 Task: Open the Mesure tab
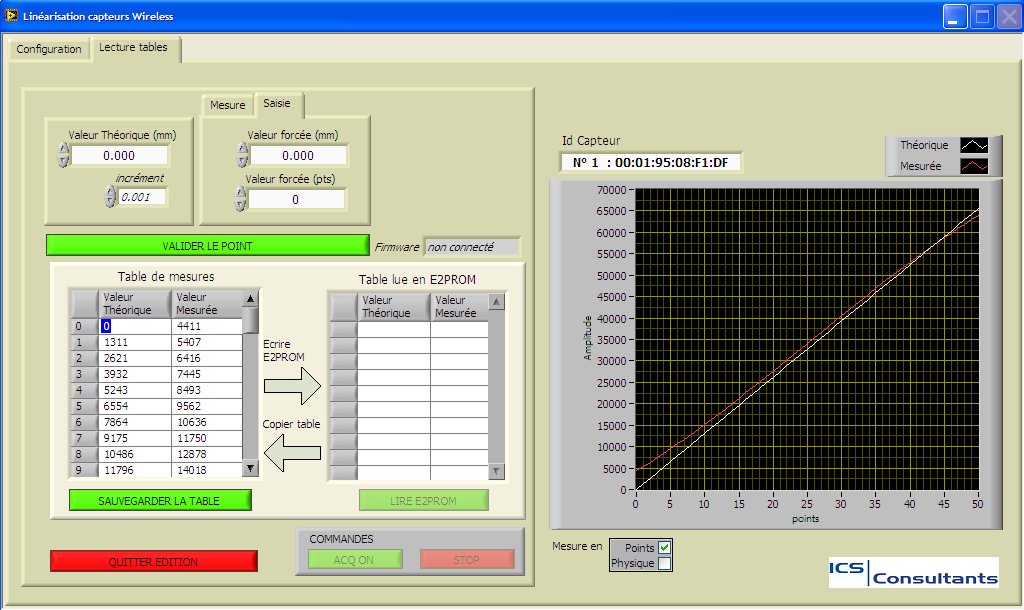227,105
